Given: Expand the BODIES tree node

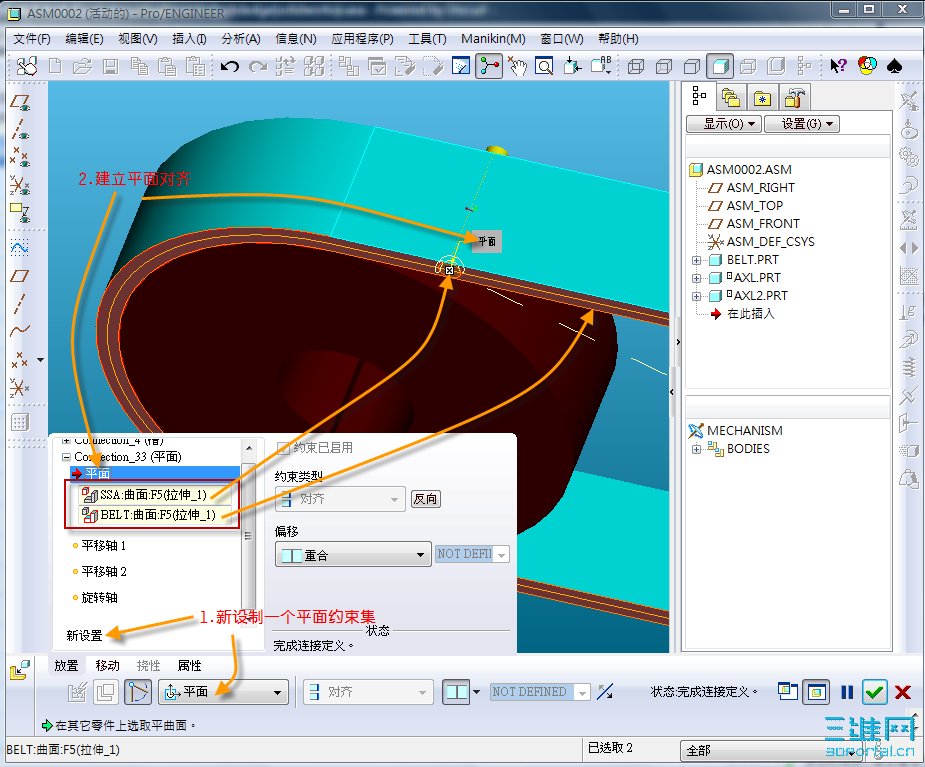Looking at the screenshot, I should (x=696, y=449).
